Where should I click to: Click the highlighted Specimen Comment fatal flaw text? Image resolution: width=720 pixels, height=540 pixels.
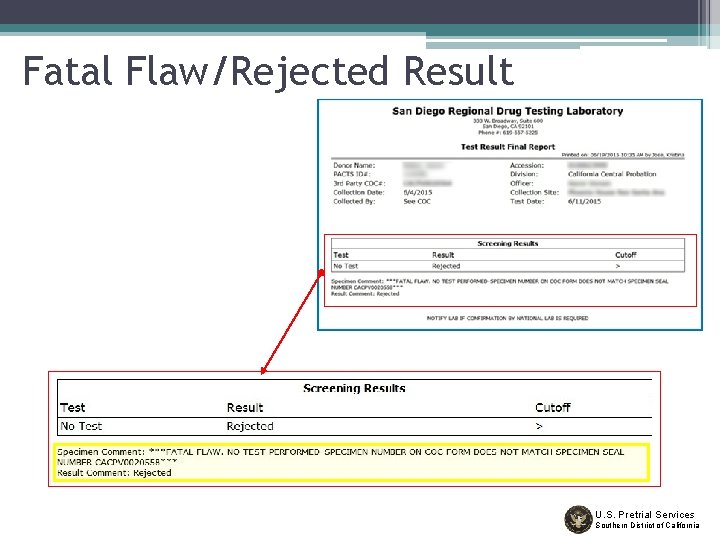point(340,456)
